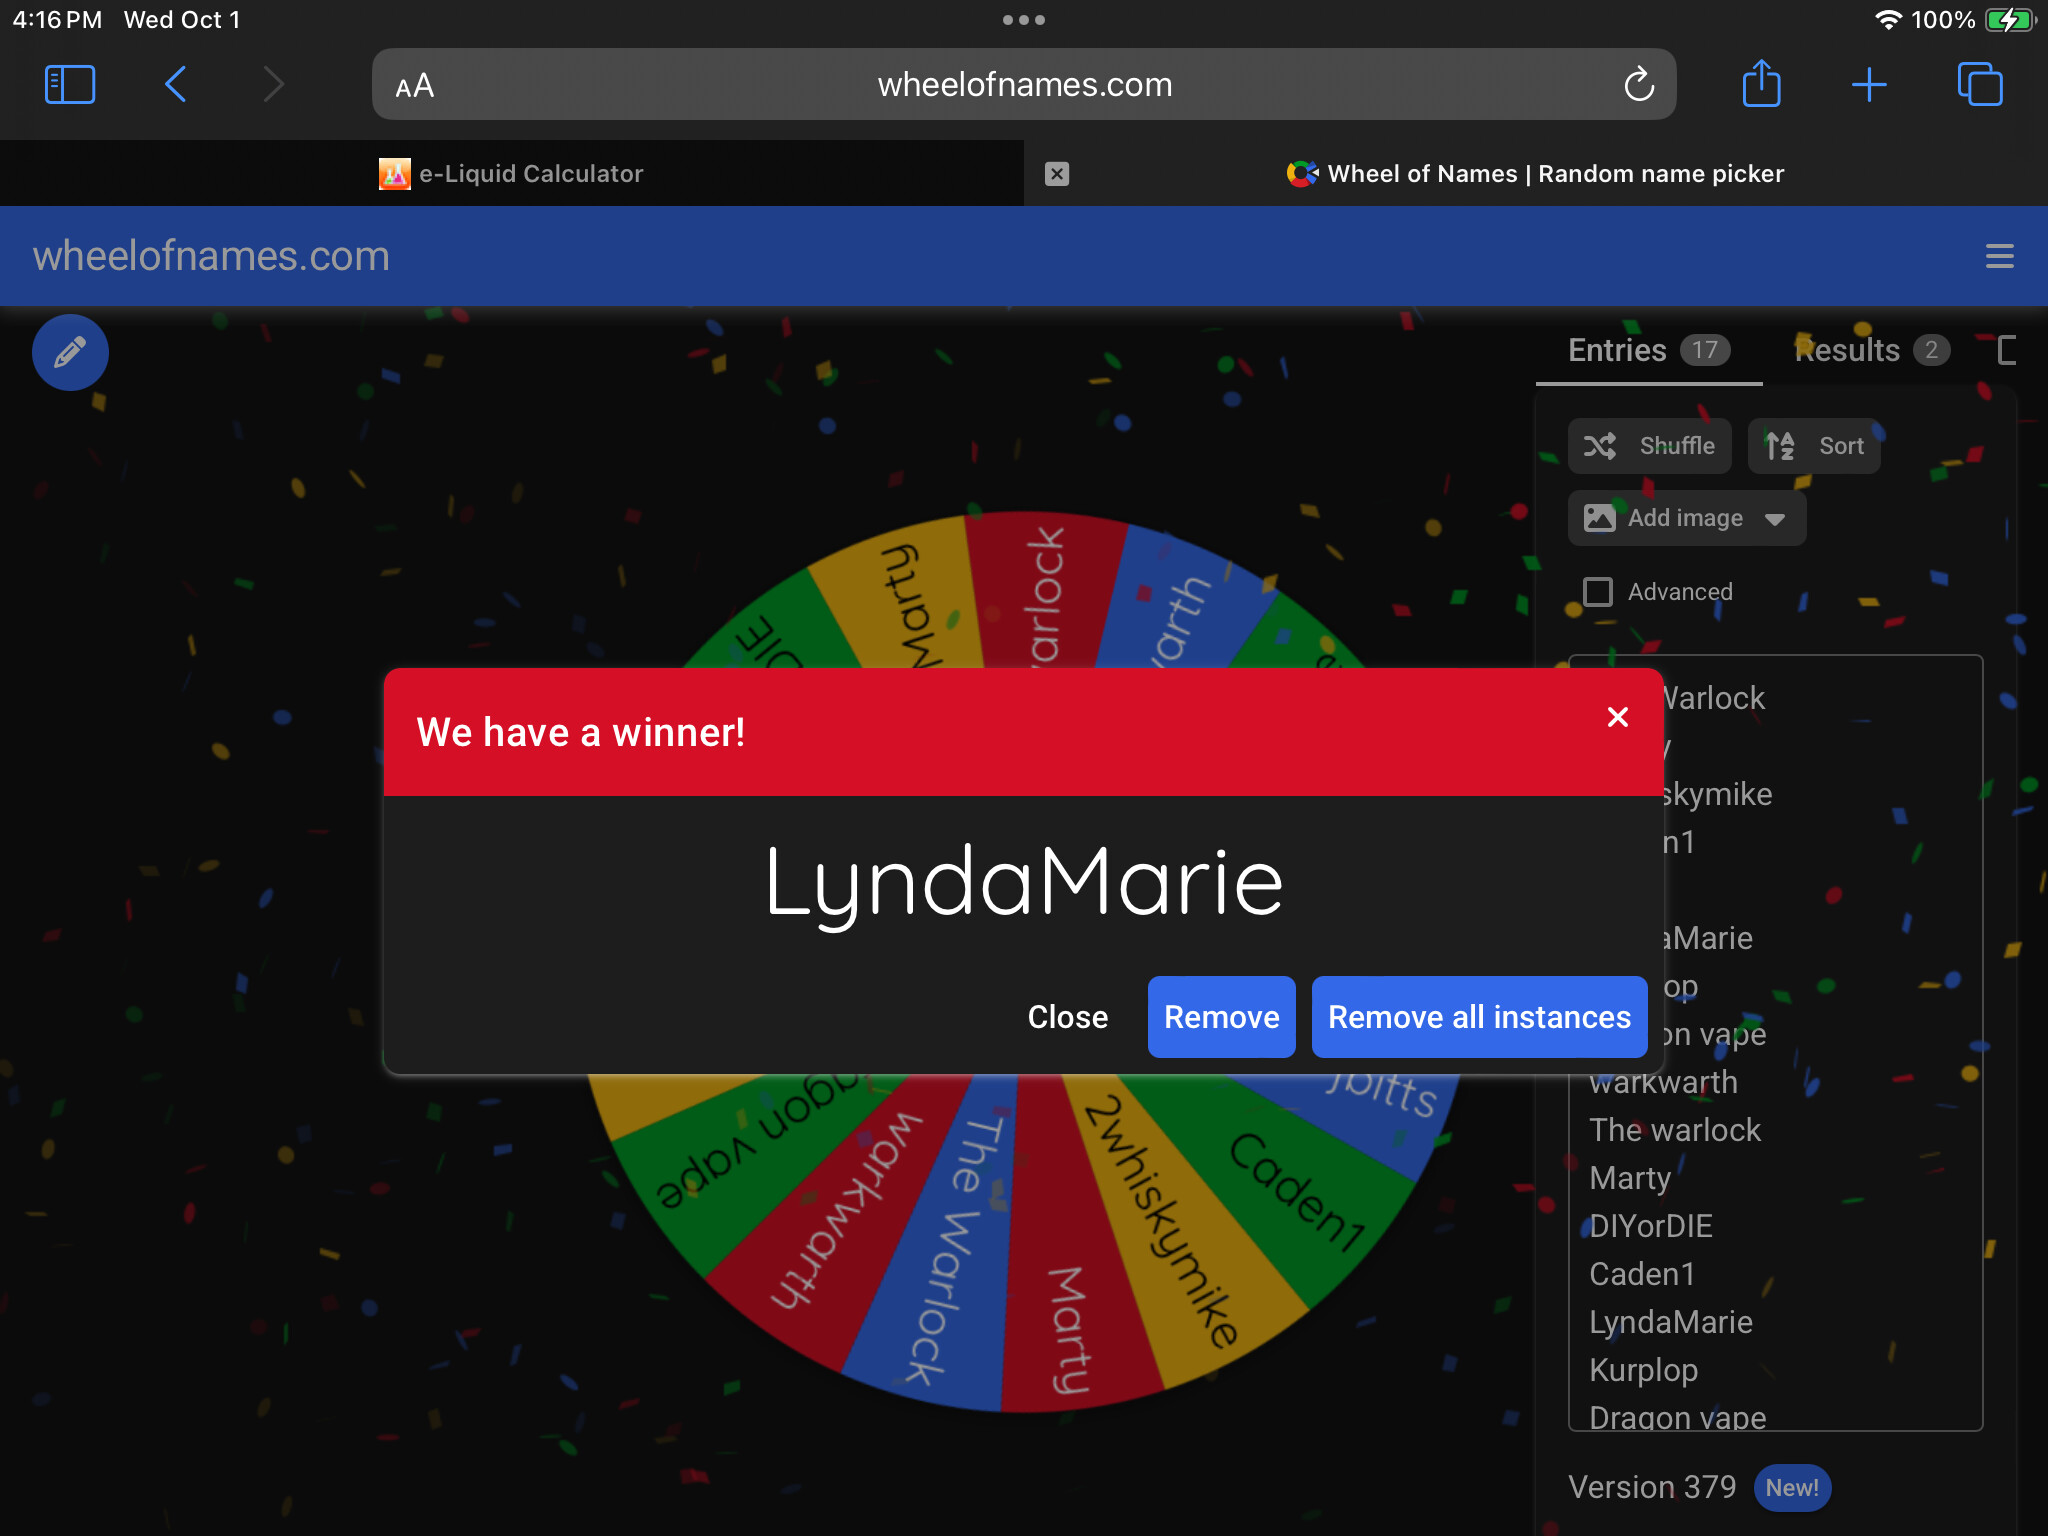The height and width of the screenshot is (1536, 2048).
Task: Enable the Advanced checkbox
Action: (x=1598, y=592)
